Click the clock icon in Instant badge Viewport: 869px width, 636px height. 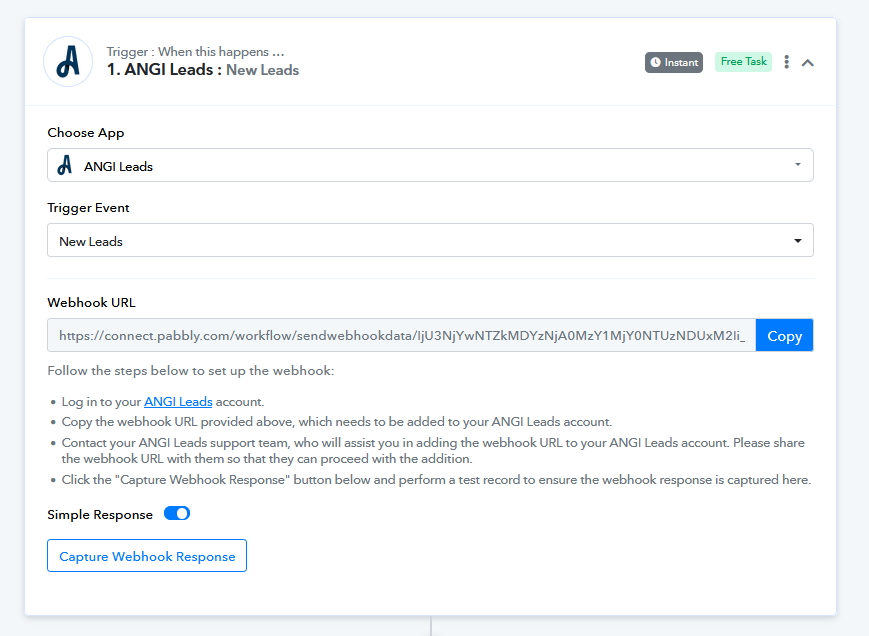pos(656,62)
